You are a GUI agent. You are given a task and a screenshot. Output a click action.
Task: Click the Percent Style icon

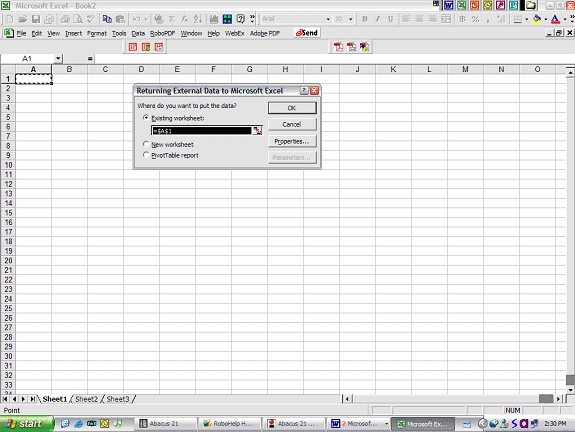pyautogui.click(x=475, y=19)
